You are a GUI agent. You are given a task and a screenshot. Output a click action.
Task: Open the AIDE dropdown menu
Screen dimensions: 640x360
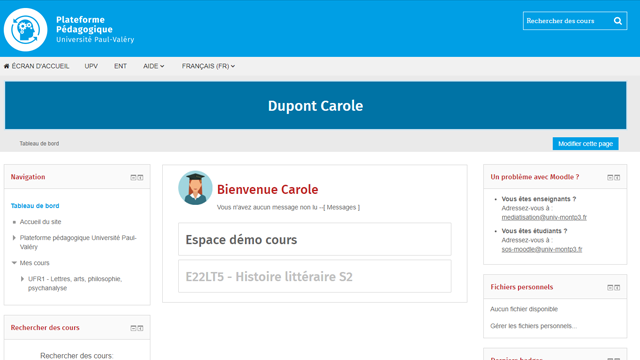153,66
